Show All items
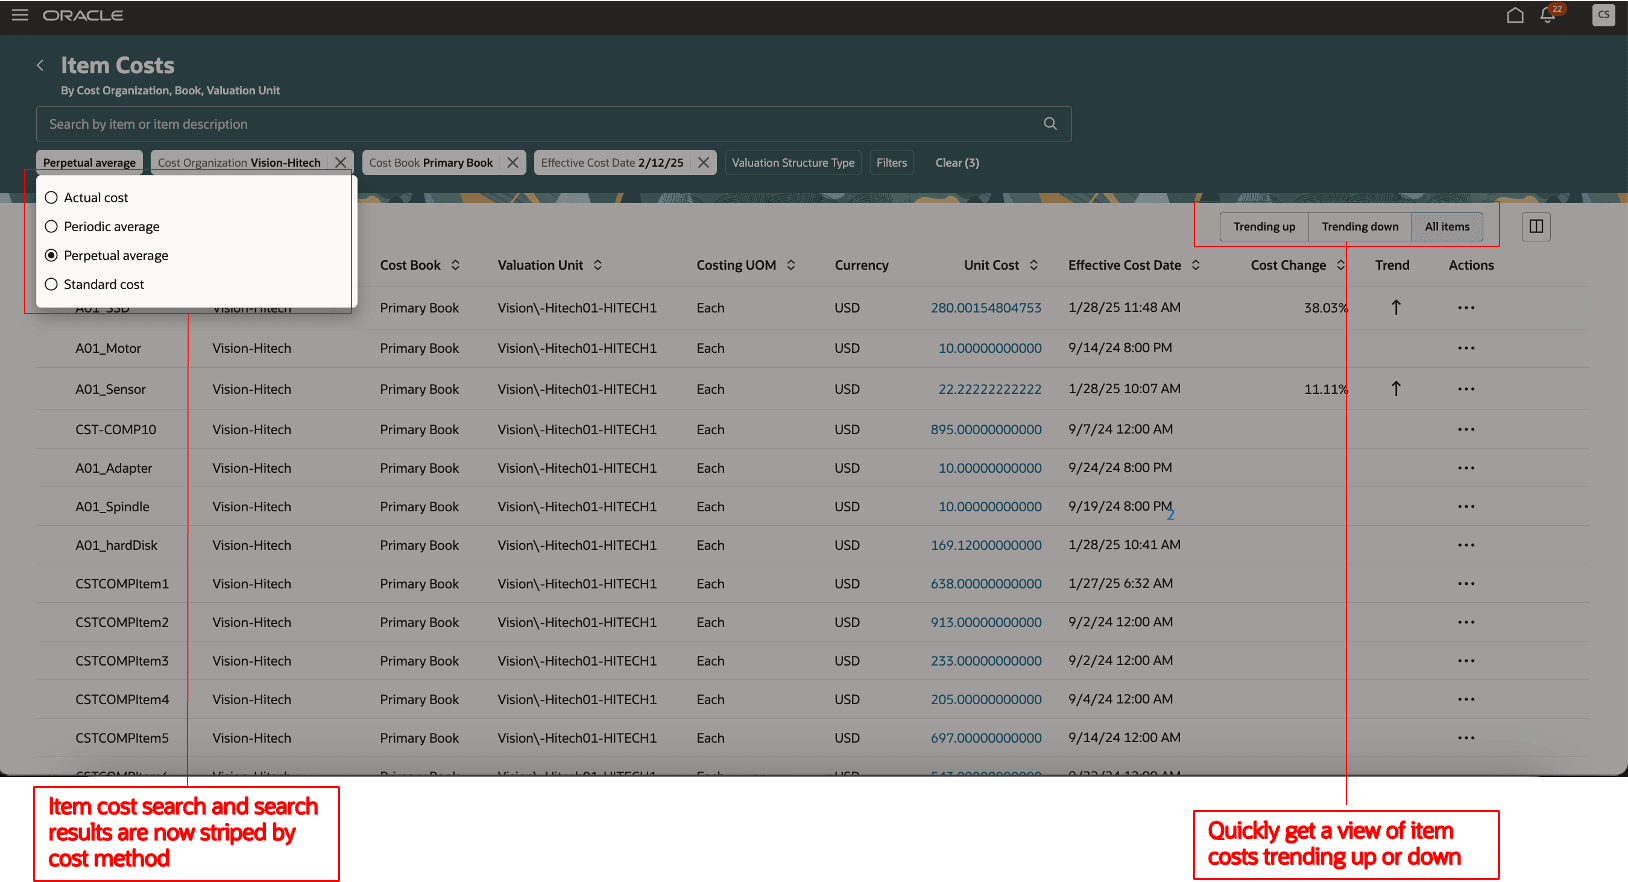1628x882 pixels. 1447,227
